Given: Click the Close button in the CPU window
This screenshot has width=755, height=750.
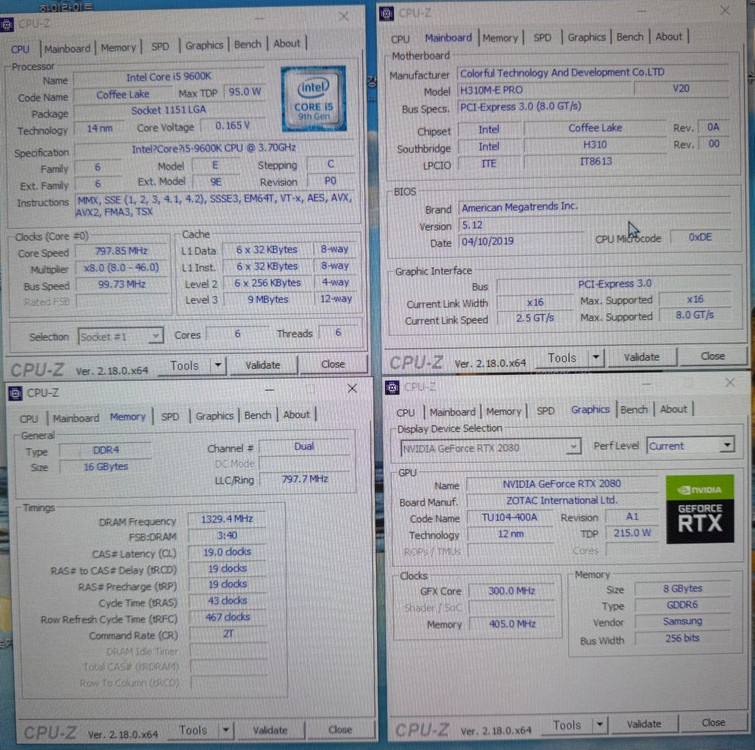Looking at the screenshot, I should [x=333, y=364].
